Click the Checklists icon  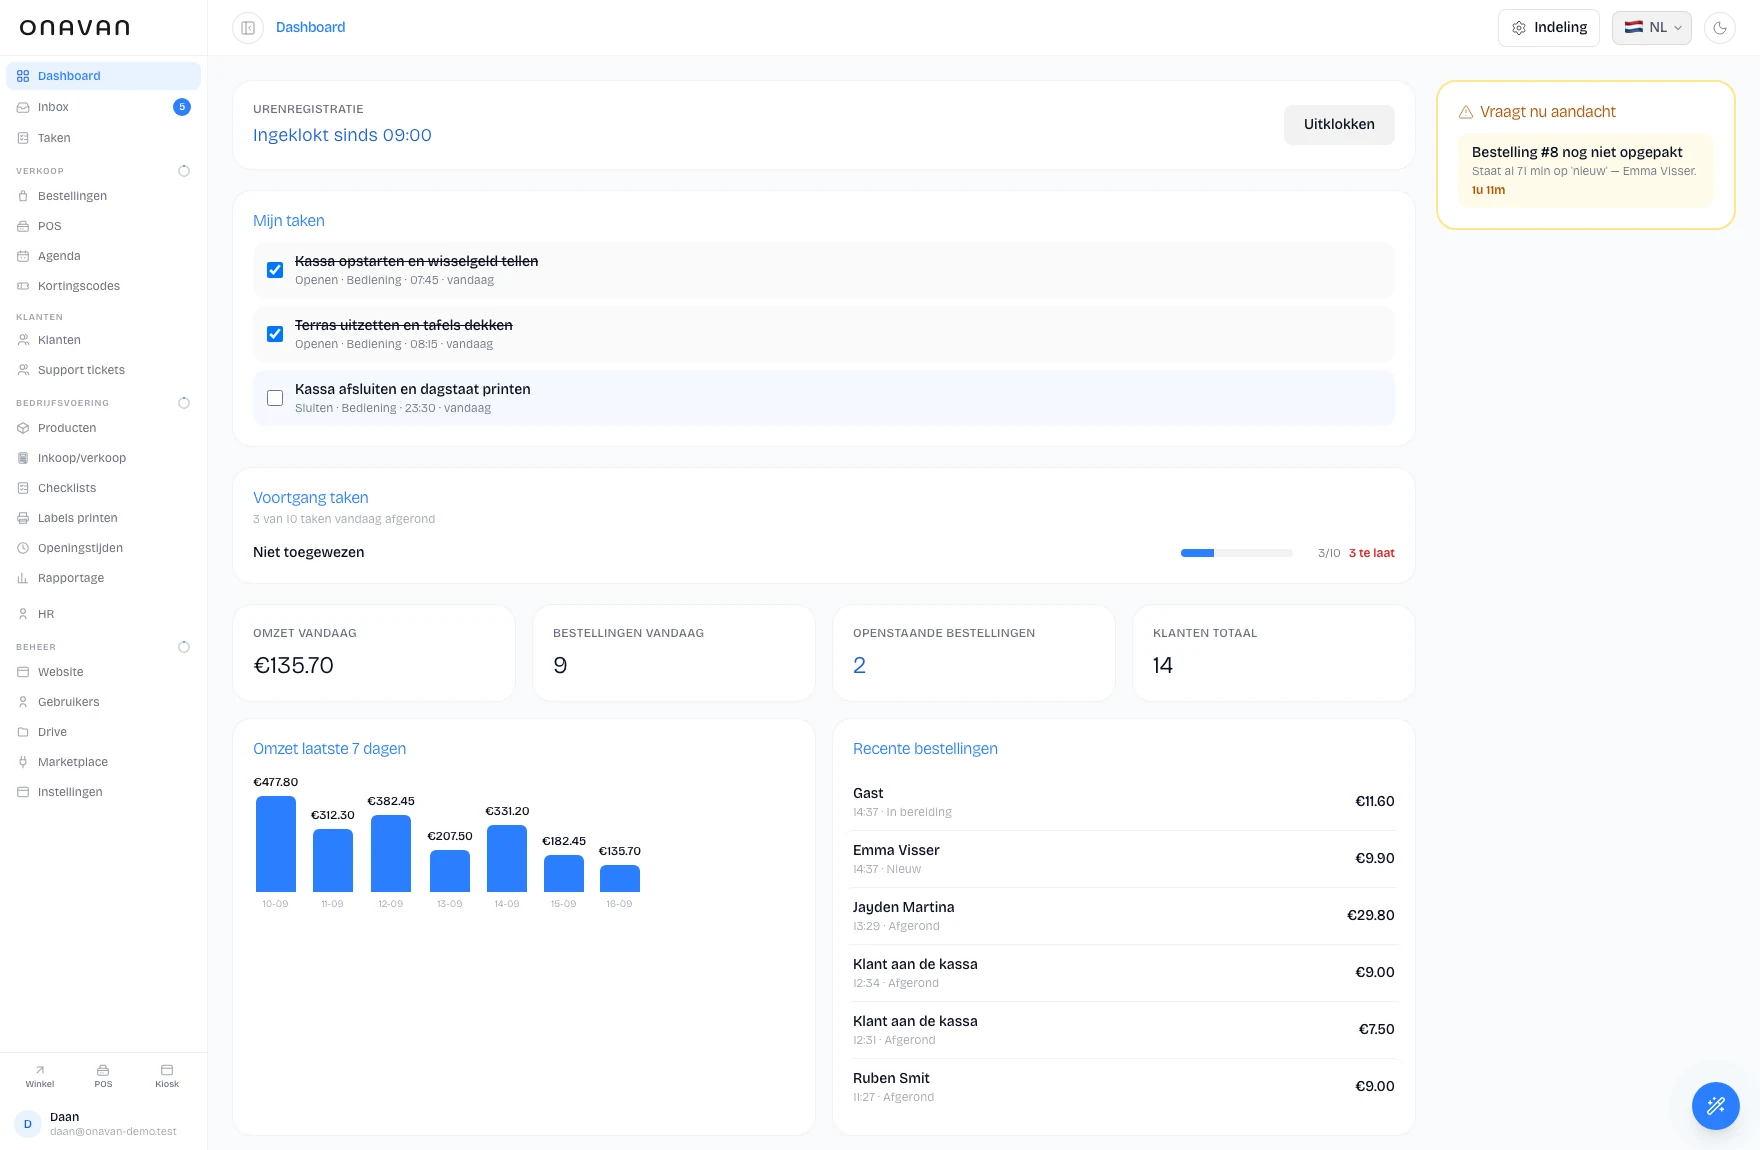[23, 488]
